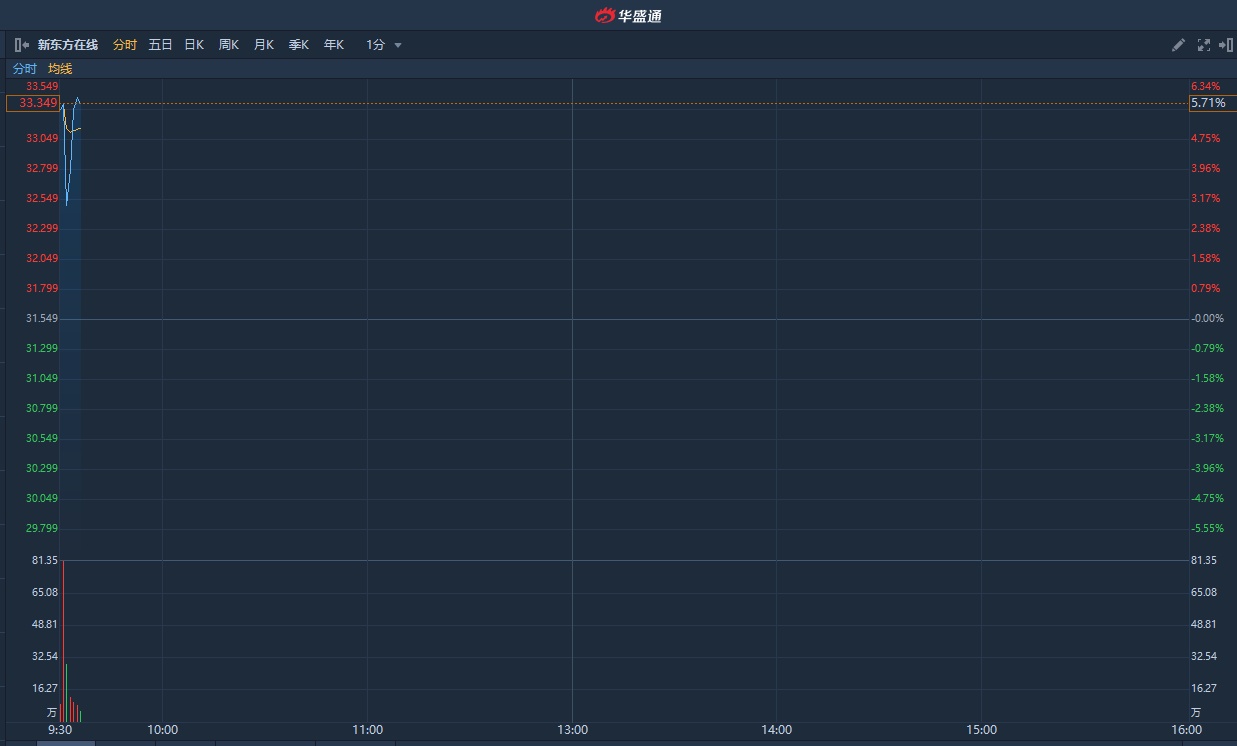The width and height of the screenshot is (1237, 746).
Task: Switch to 年K yearly chart
Action: click(x=334, y=45)
